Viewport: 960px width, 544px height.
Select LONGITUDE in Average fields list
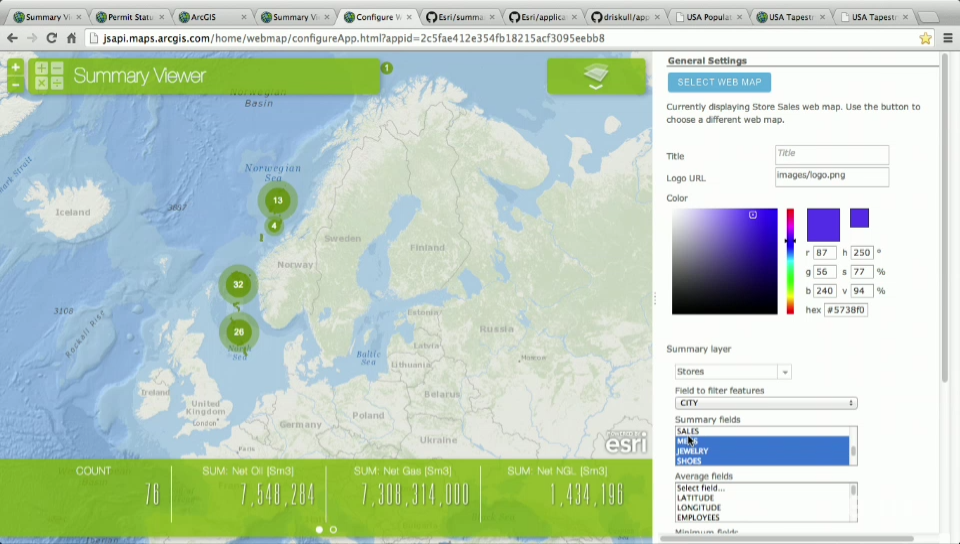pos(762,508)
